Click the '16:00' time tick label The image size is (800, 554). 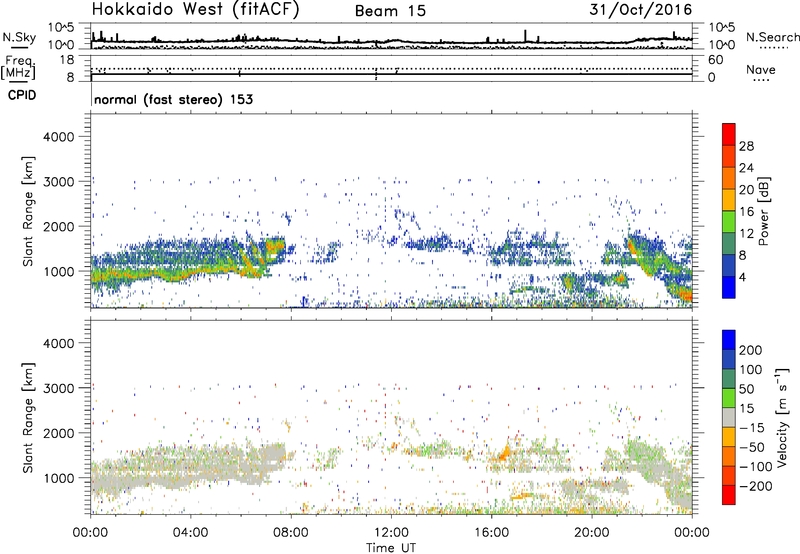coord(491,533)
